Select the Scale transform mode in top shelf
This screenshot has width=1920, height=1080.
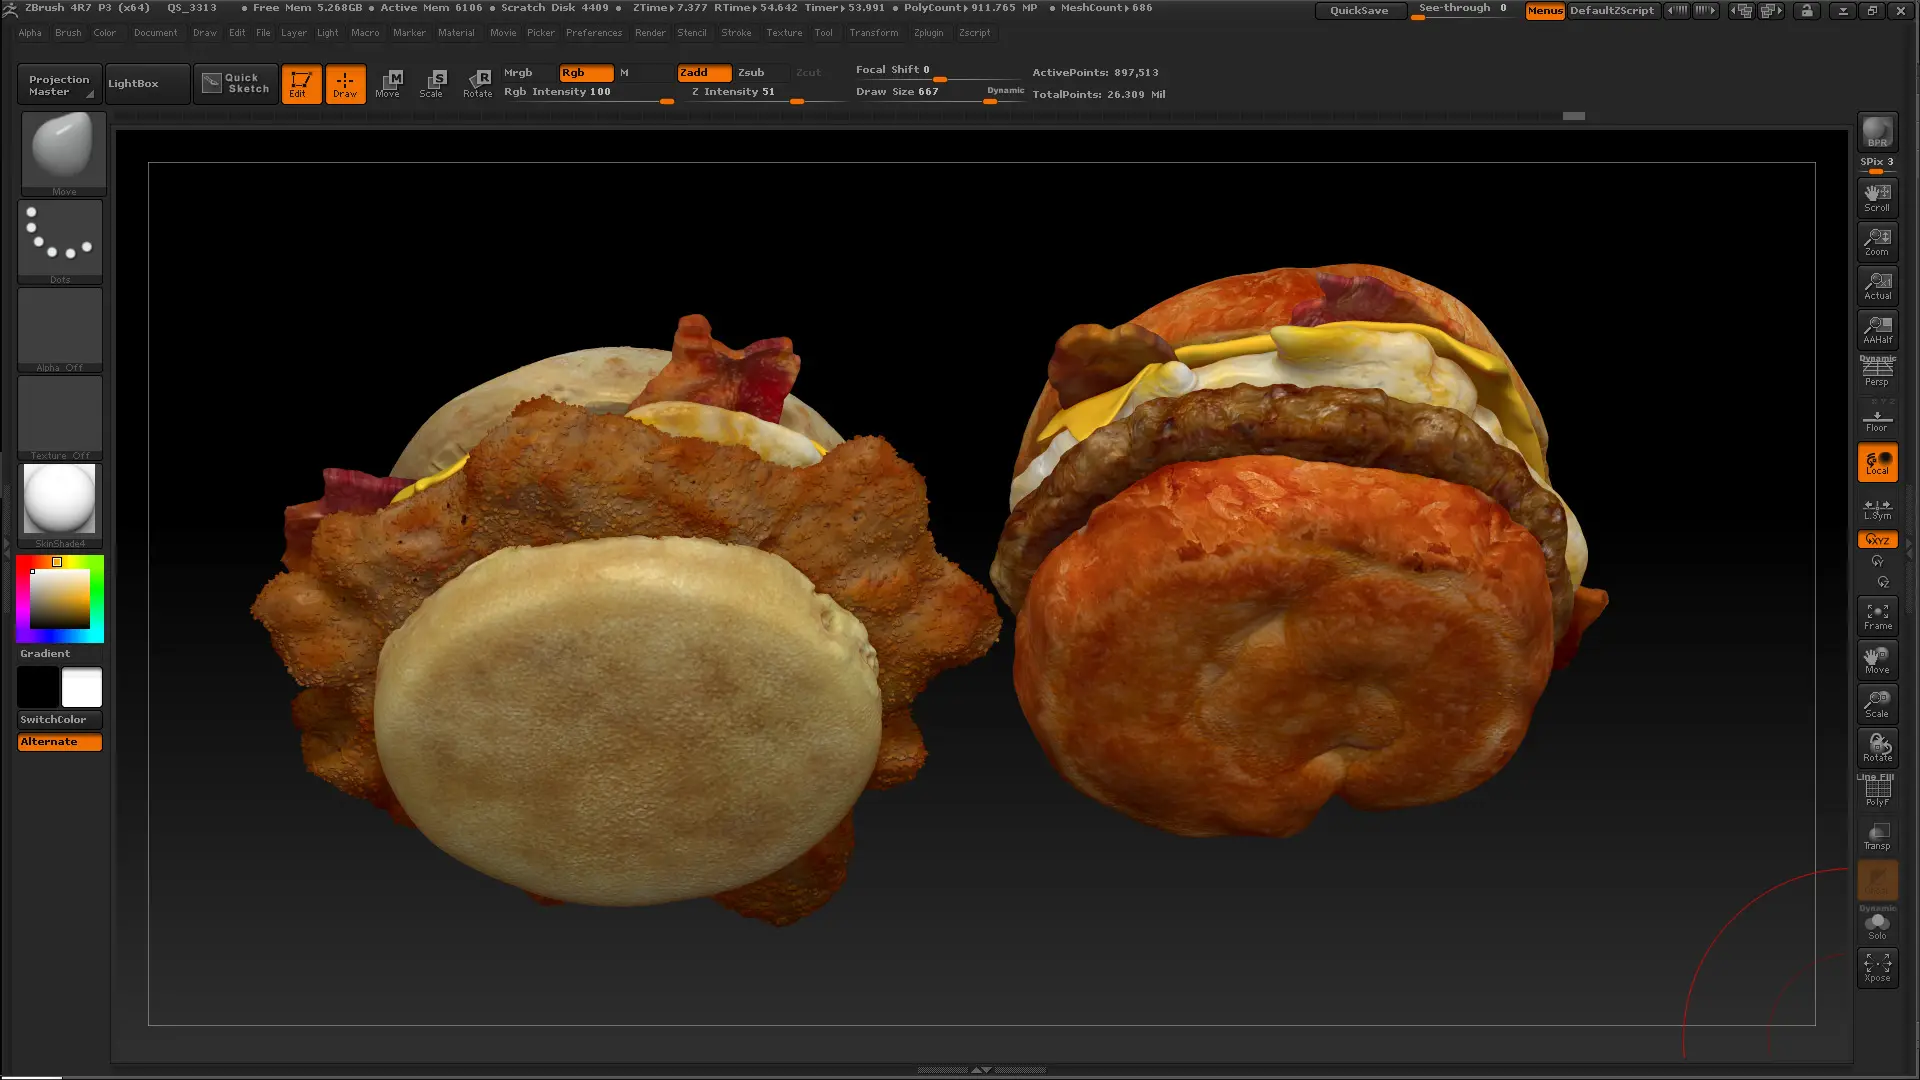click(433, 84)
